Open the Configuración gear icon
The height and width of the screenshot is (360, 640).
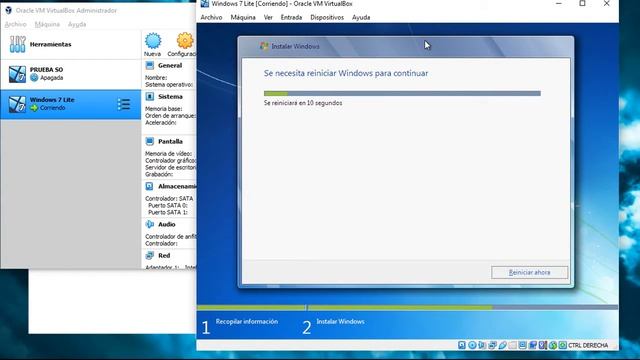185,40
